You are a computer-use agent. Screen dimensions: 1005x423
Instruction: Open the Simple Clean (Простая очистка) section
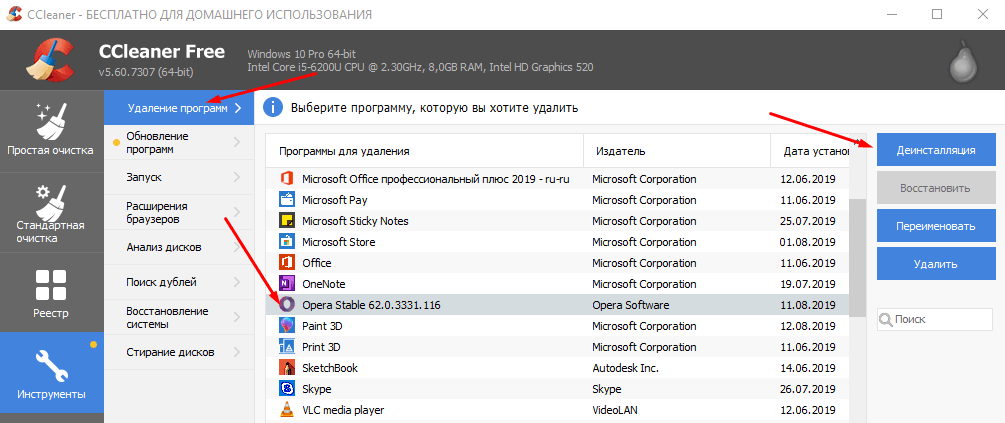point(51,131)
